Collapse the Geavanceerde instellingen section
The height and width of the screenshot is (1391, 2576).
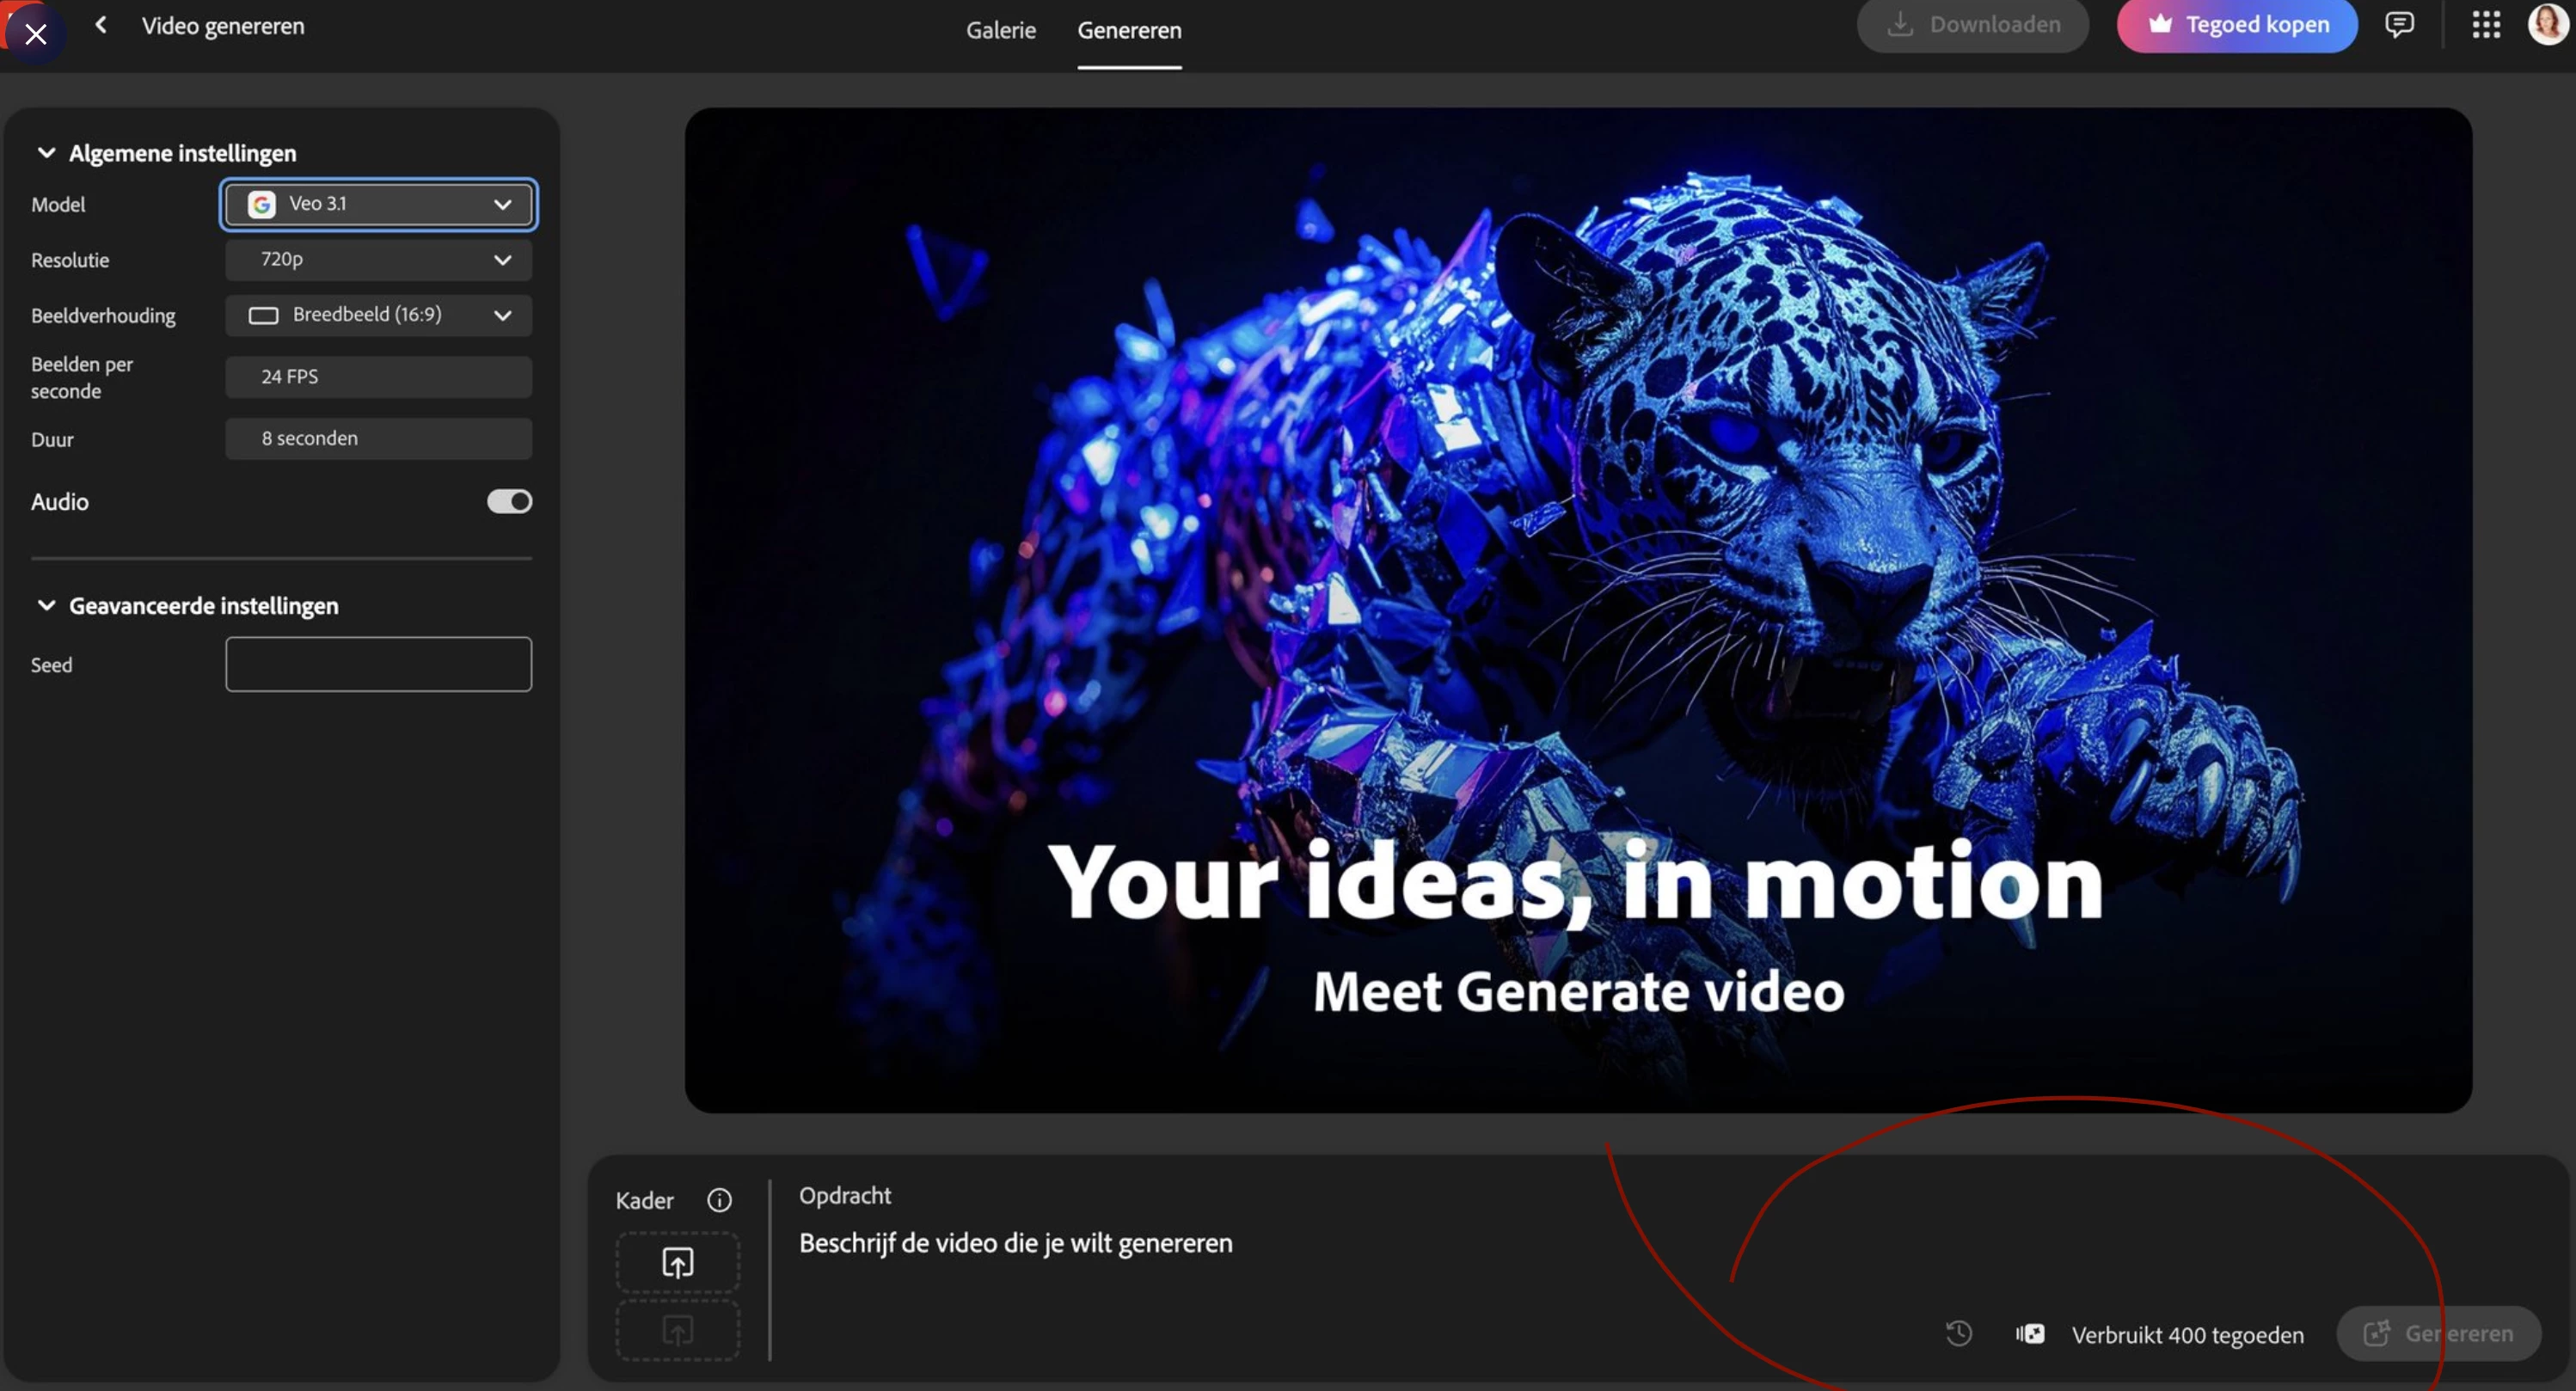(x=46, y=606)
